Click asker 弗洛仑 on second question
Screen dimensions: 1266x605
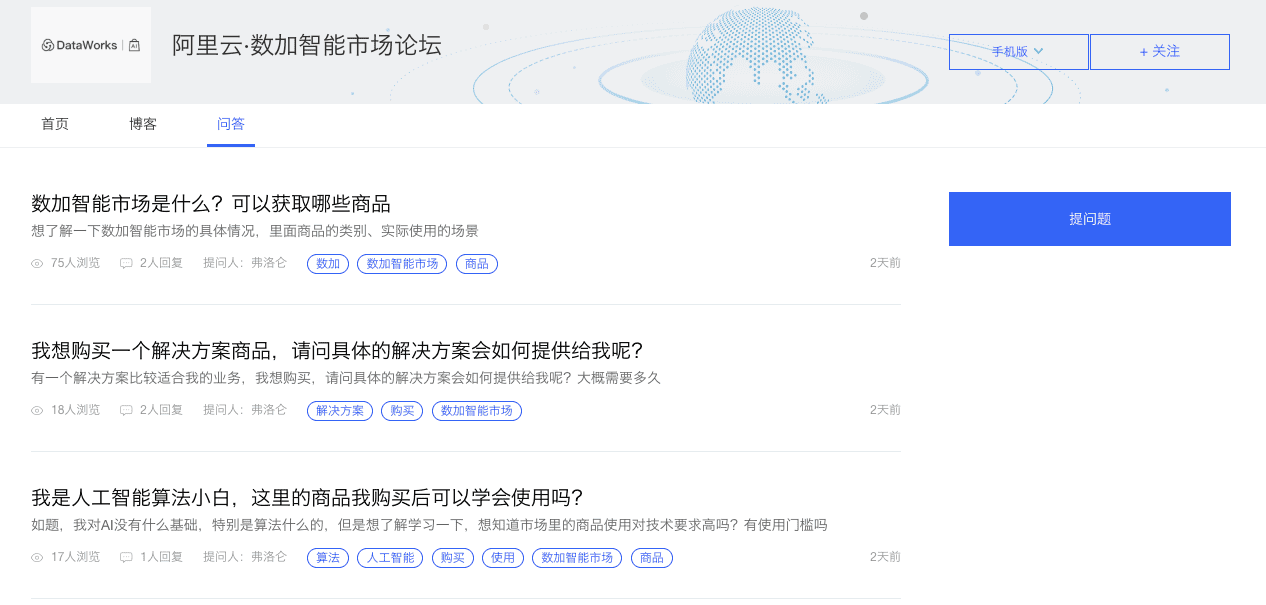[x=269, y=410]
